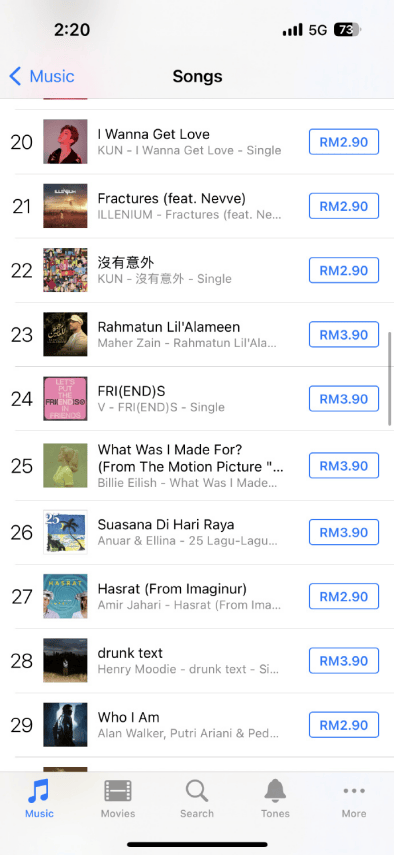This screenshot has height=855, width=394.
Task: Buy drunk text for RM3.90
Action: click(344, 661)
